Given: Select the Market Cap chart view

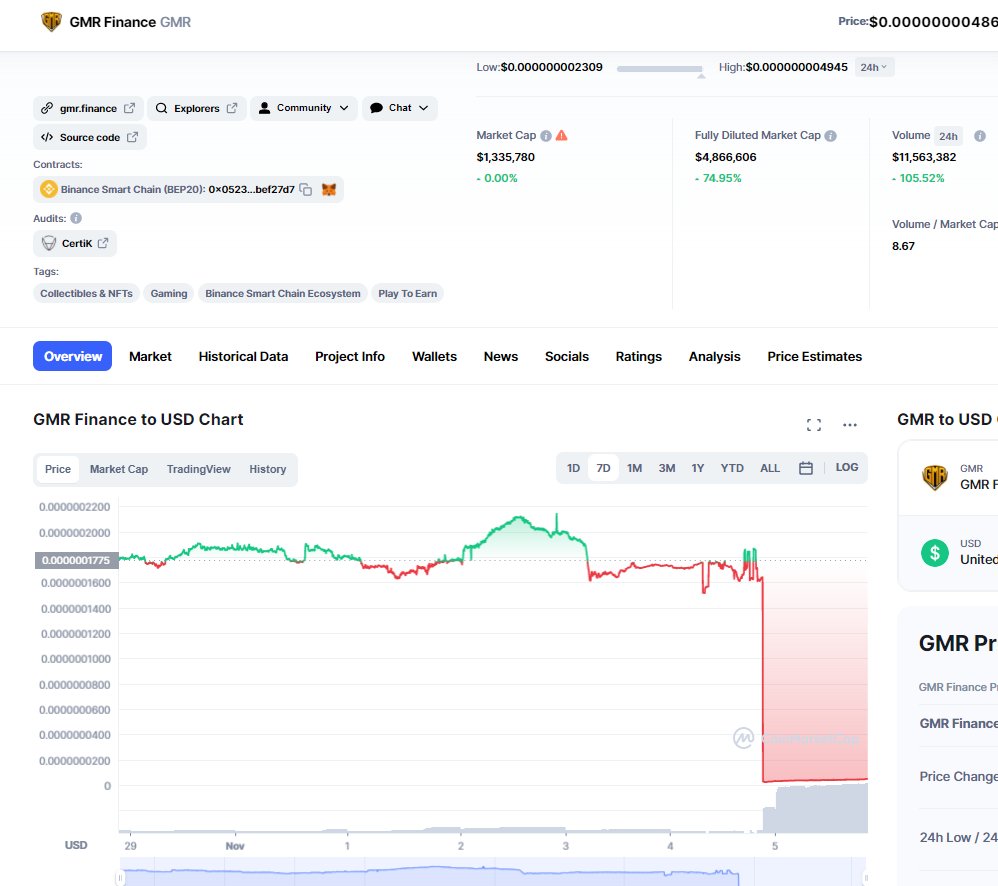Looking at the screenshot, I should click(x=119, y=469).
